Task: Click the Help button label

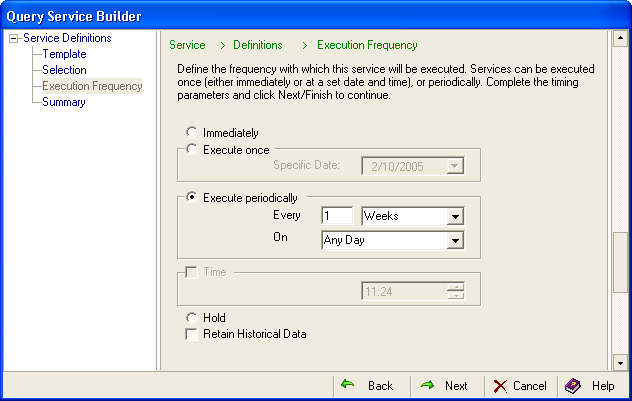Action: [x=603, y=386]
